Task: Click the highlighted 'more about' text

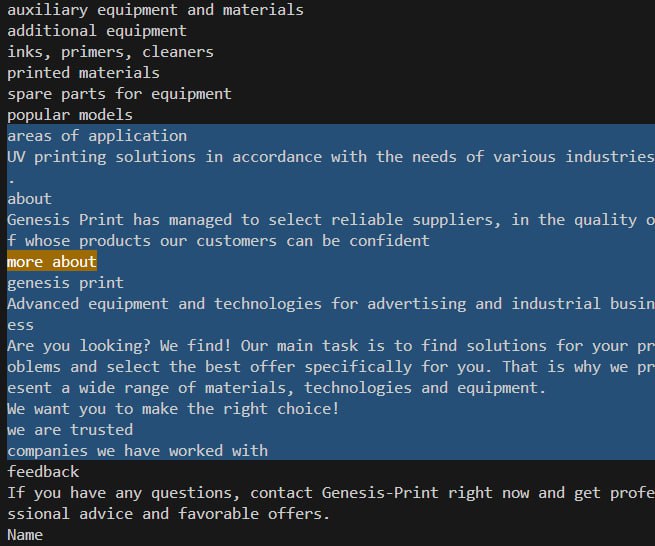Action: 52,262
